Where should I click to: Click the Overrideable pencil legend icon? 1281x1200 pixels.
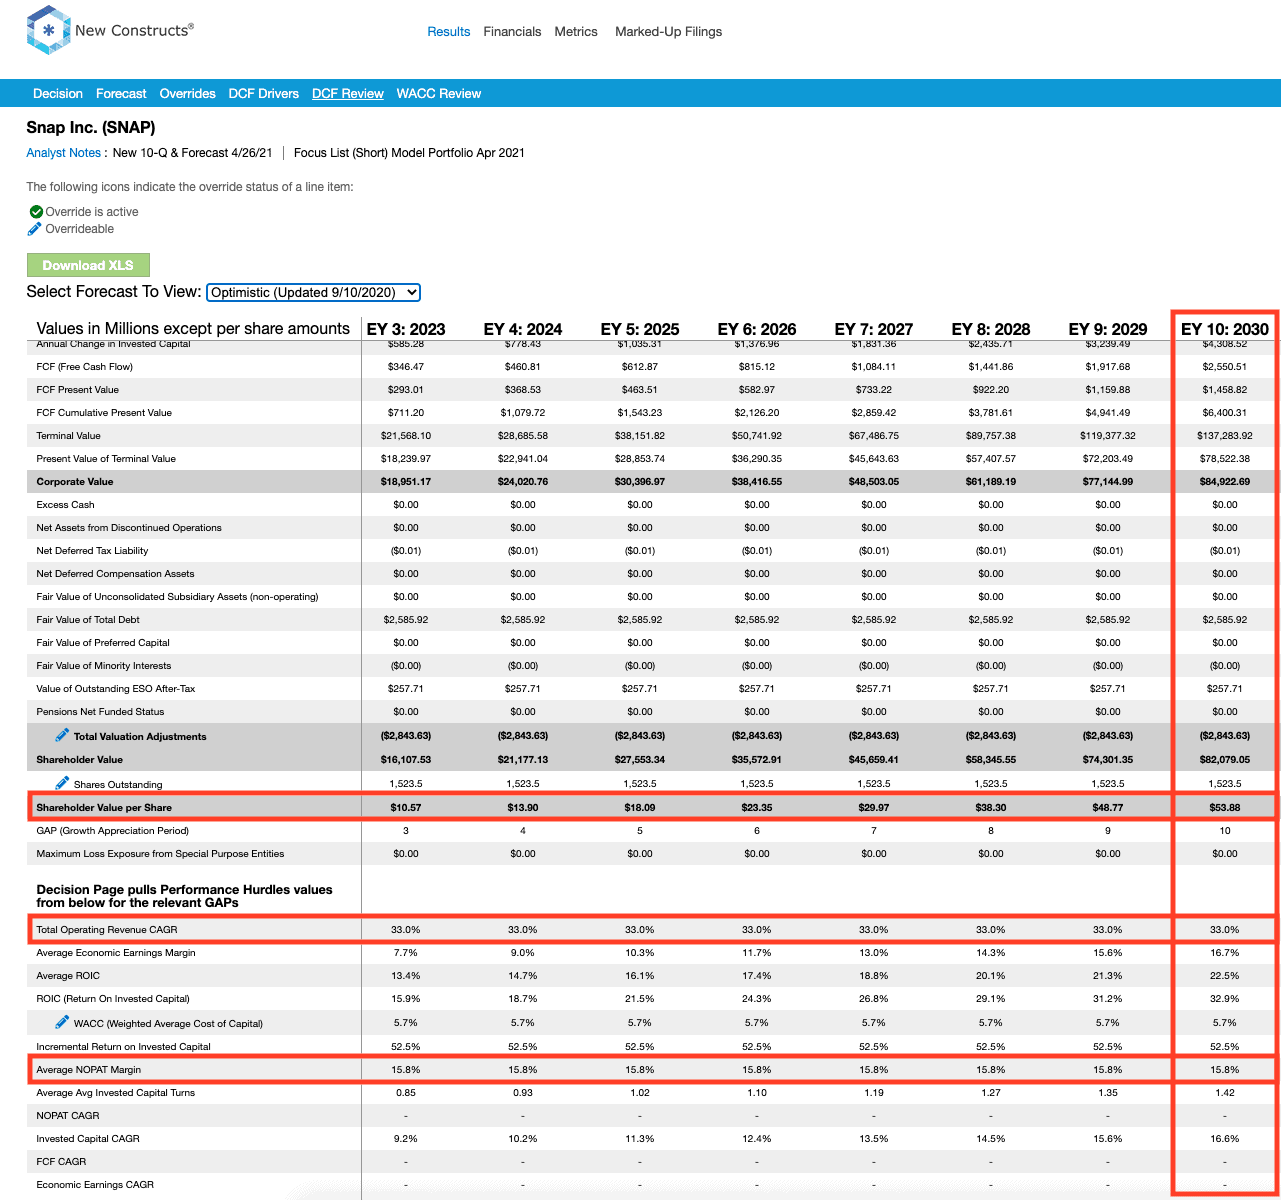coord(35,229)
